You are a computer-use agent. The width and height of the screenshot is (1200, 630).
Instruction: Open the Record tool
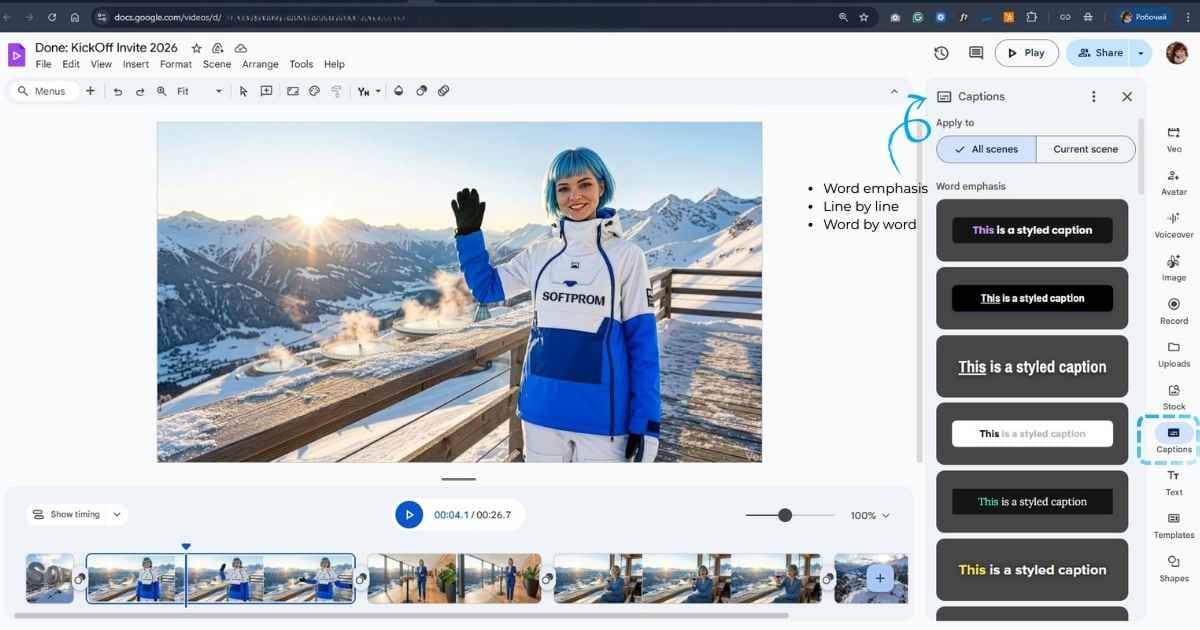[x=1172, y=311]
